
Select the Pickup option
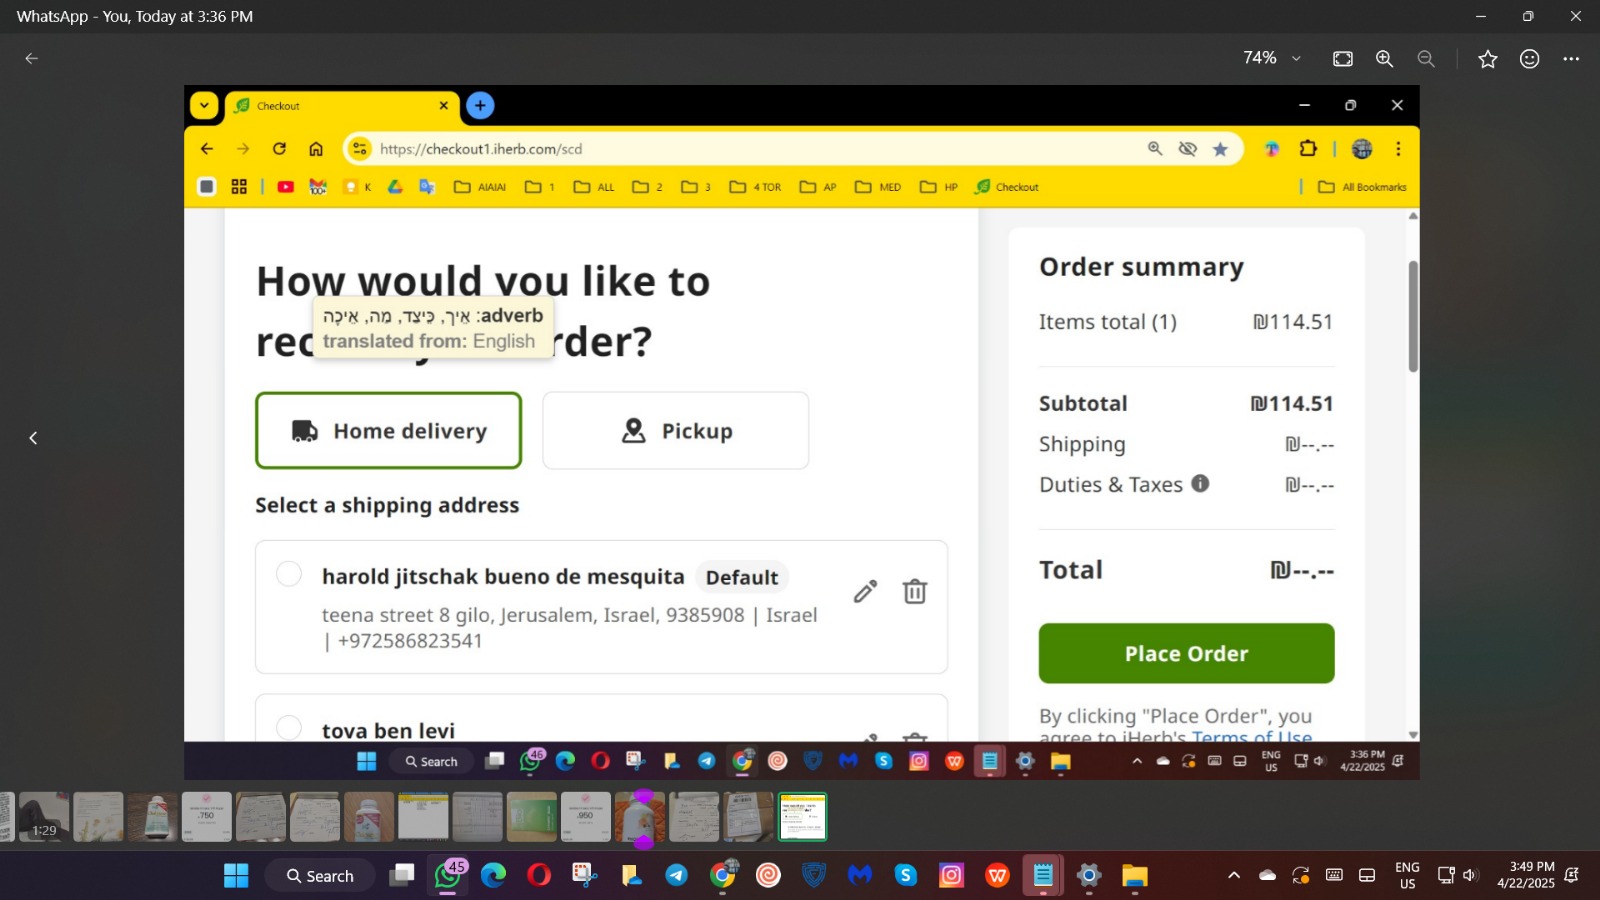[675, 431]
